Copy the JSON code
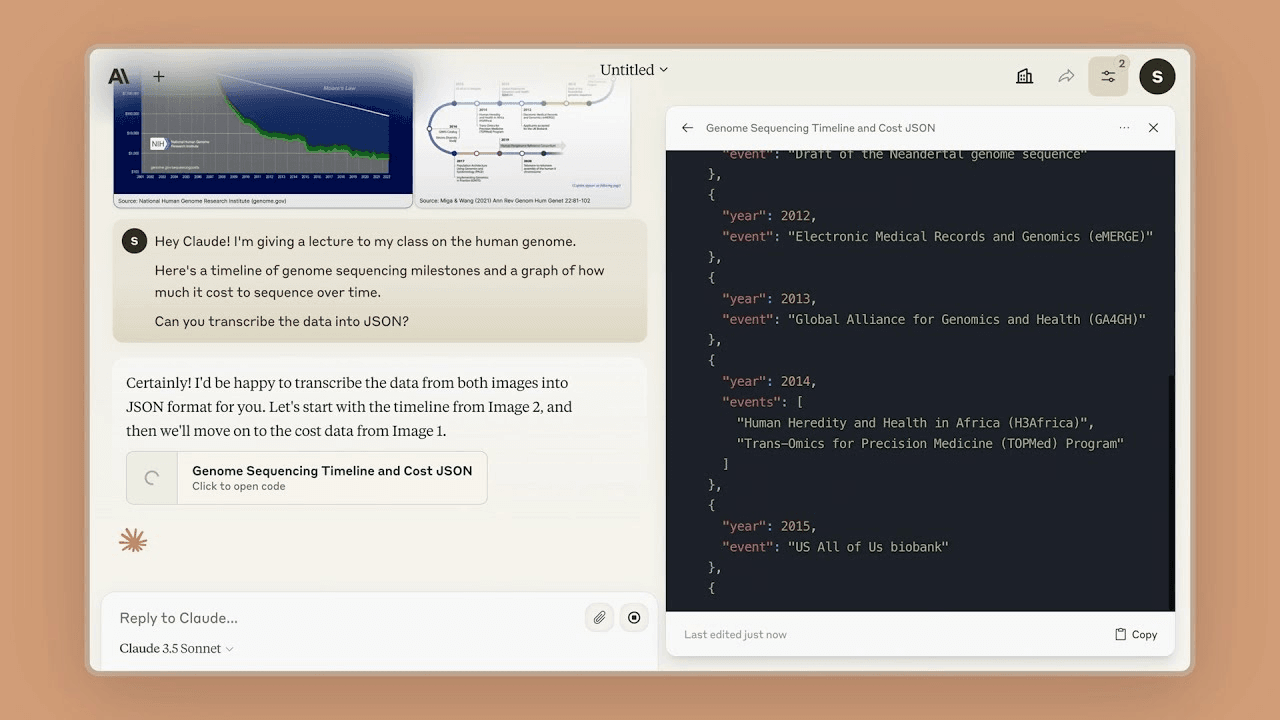 (x=1136, y=635)
